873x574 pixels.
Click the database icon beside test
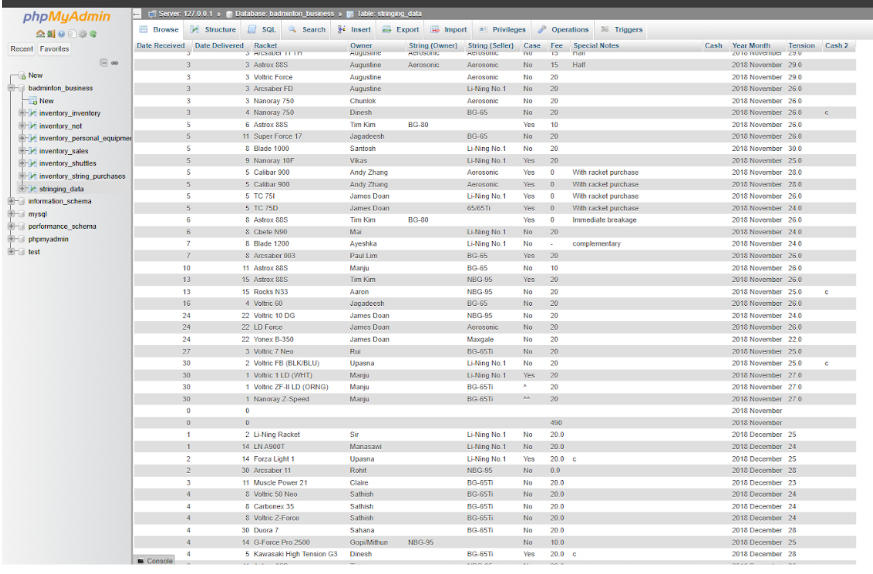click(x=22, y=252)
